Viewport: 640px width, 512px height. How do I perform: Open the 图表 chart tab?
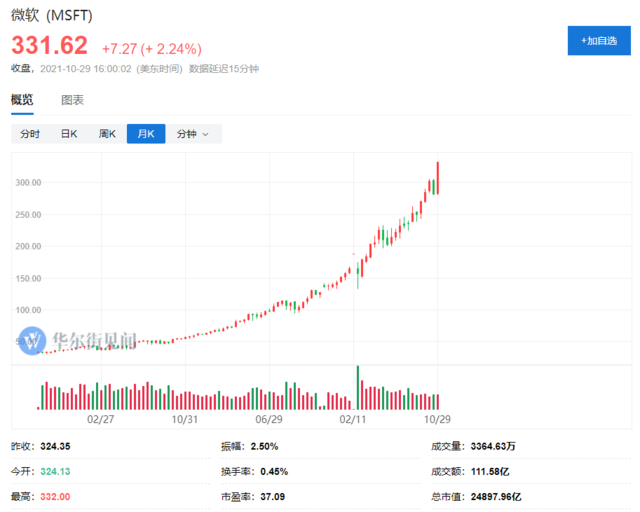click(72, 100)
